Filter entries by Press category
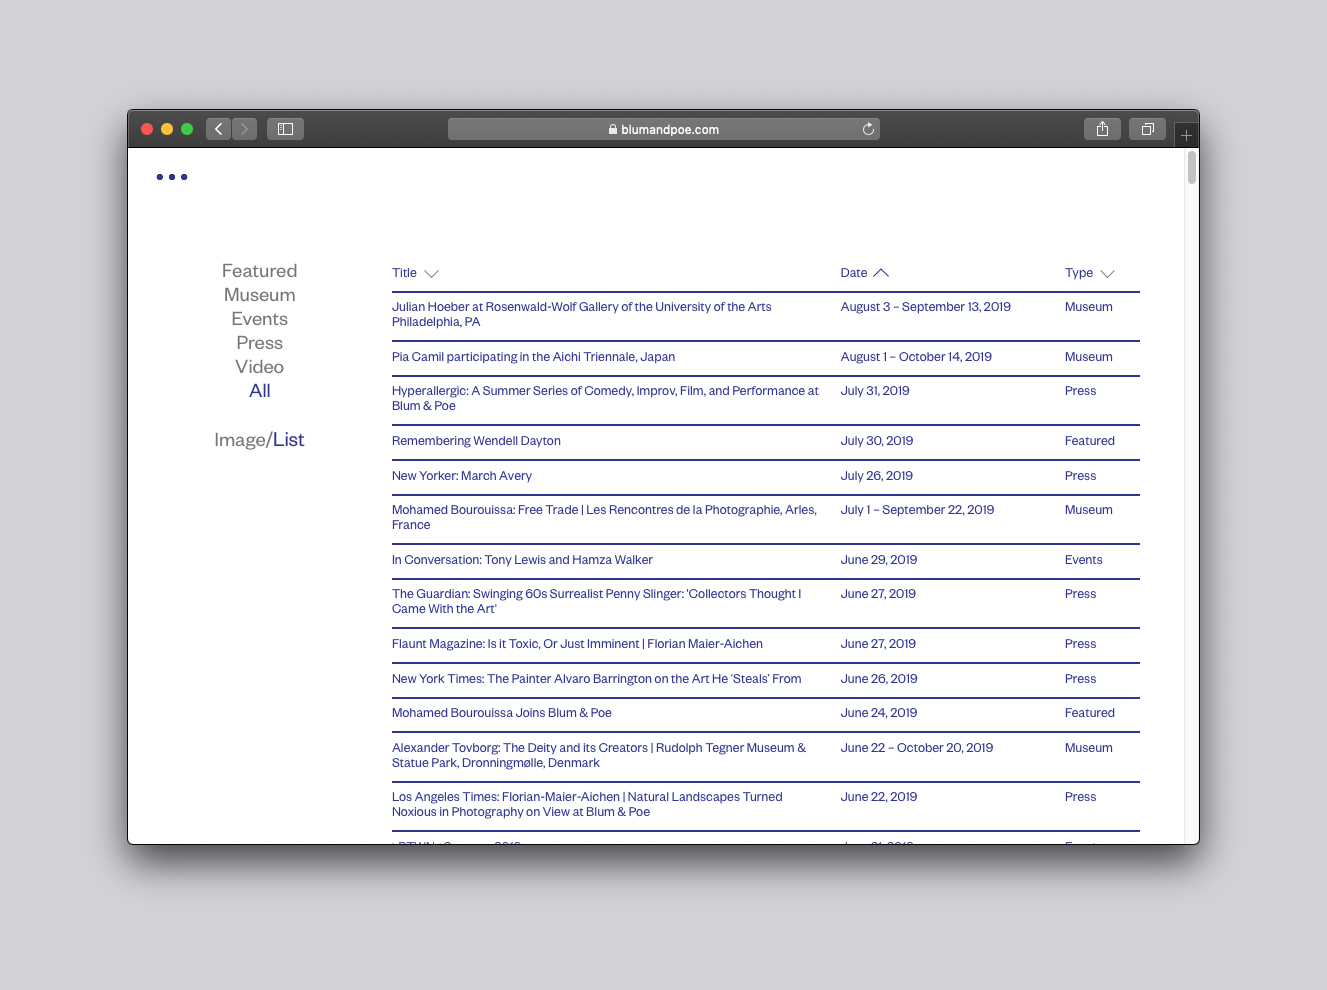The image size is (1327, 990). [259, 343]
